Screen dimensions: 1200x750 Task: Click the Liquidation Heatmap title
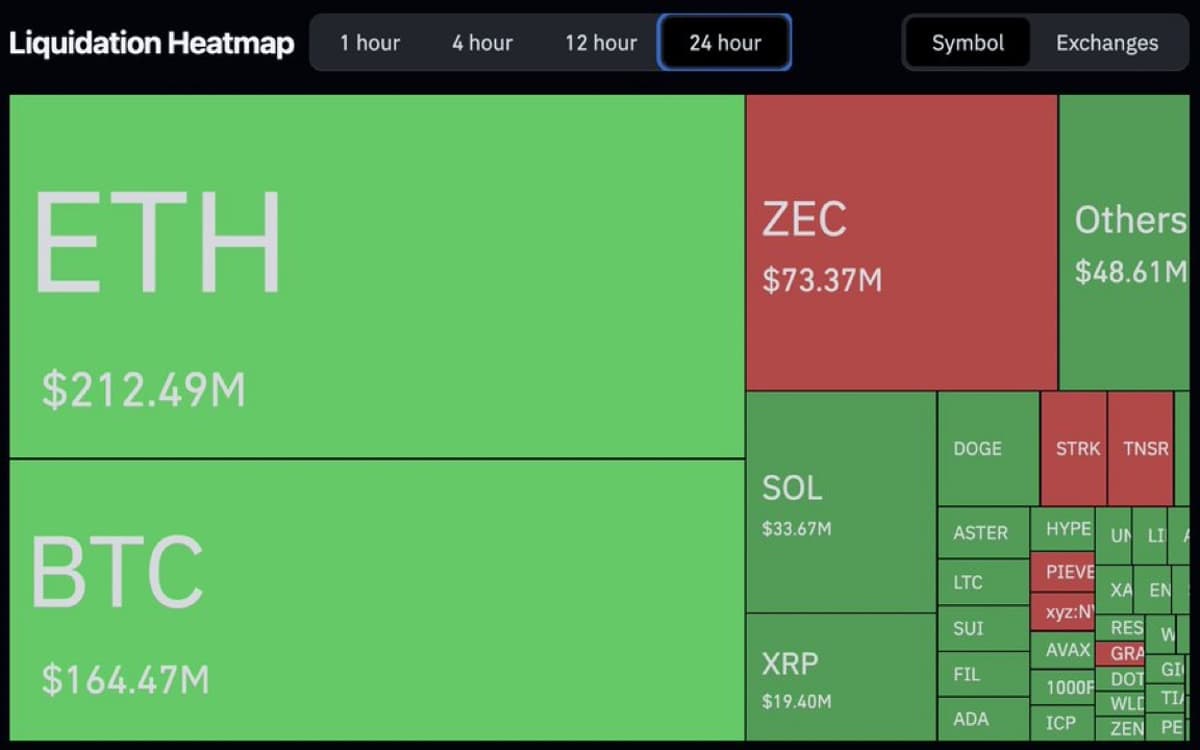coord(150,43)
